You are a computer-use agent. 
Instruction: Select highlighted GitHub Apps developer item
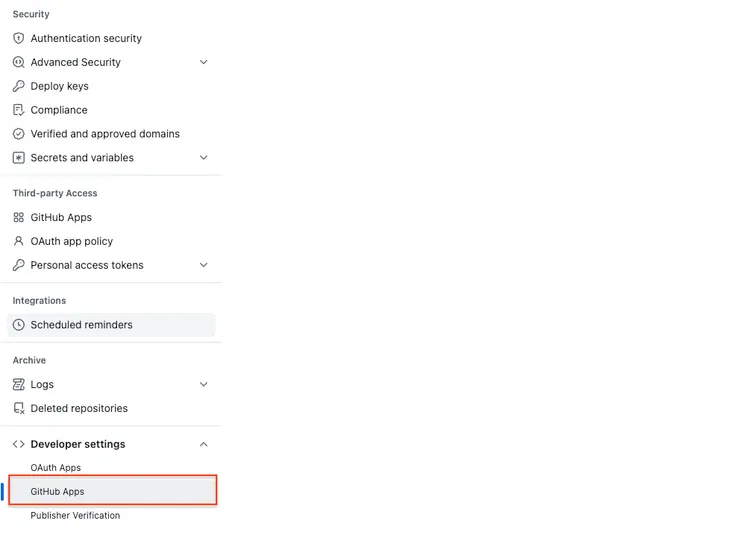pos(58,492)
